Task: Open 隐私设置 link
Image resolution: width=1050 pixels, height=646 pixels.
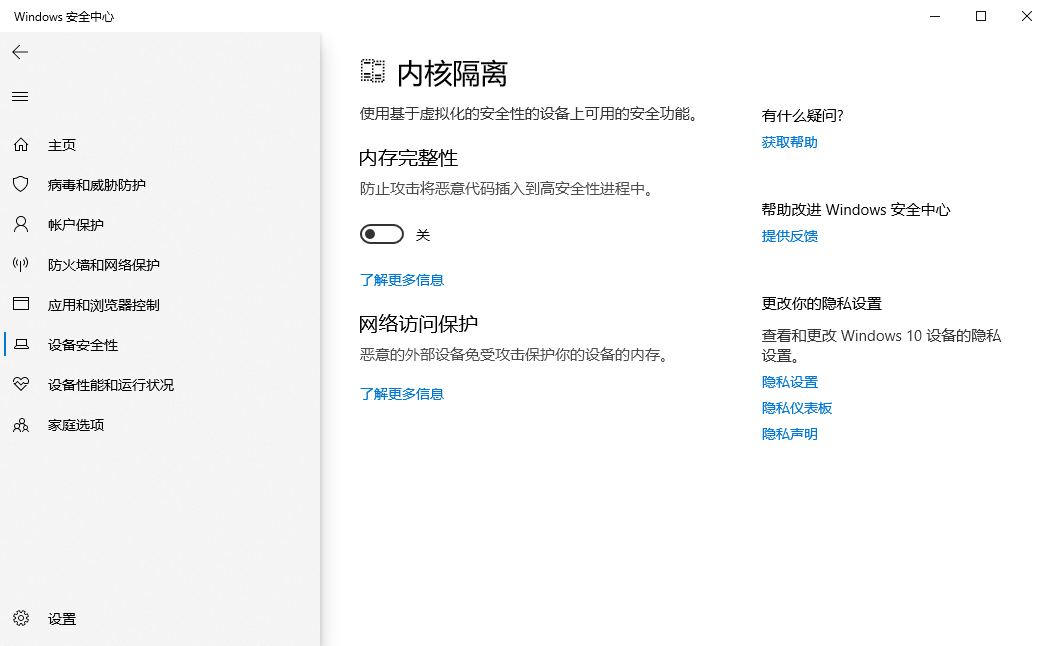Action: tap(790, 381)
